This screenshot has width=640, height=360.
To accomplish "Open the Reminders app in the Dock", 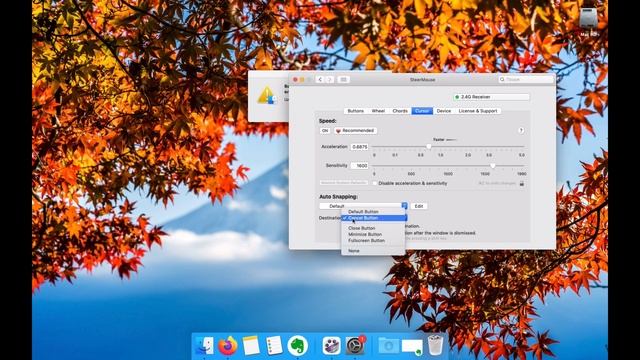I will pyautogui.click(x=274, y=346).
